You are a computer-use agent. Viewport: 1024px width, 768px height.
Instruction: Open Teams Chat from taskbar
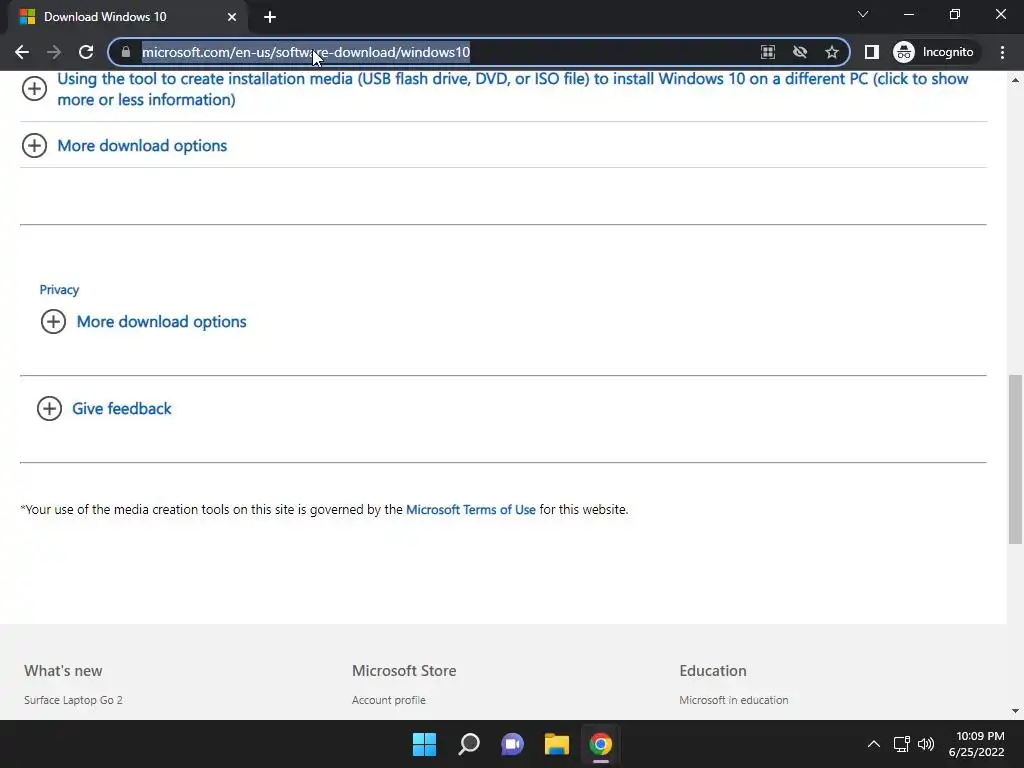click(x=513, y=744)
